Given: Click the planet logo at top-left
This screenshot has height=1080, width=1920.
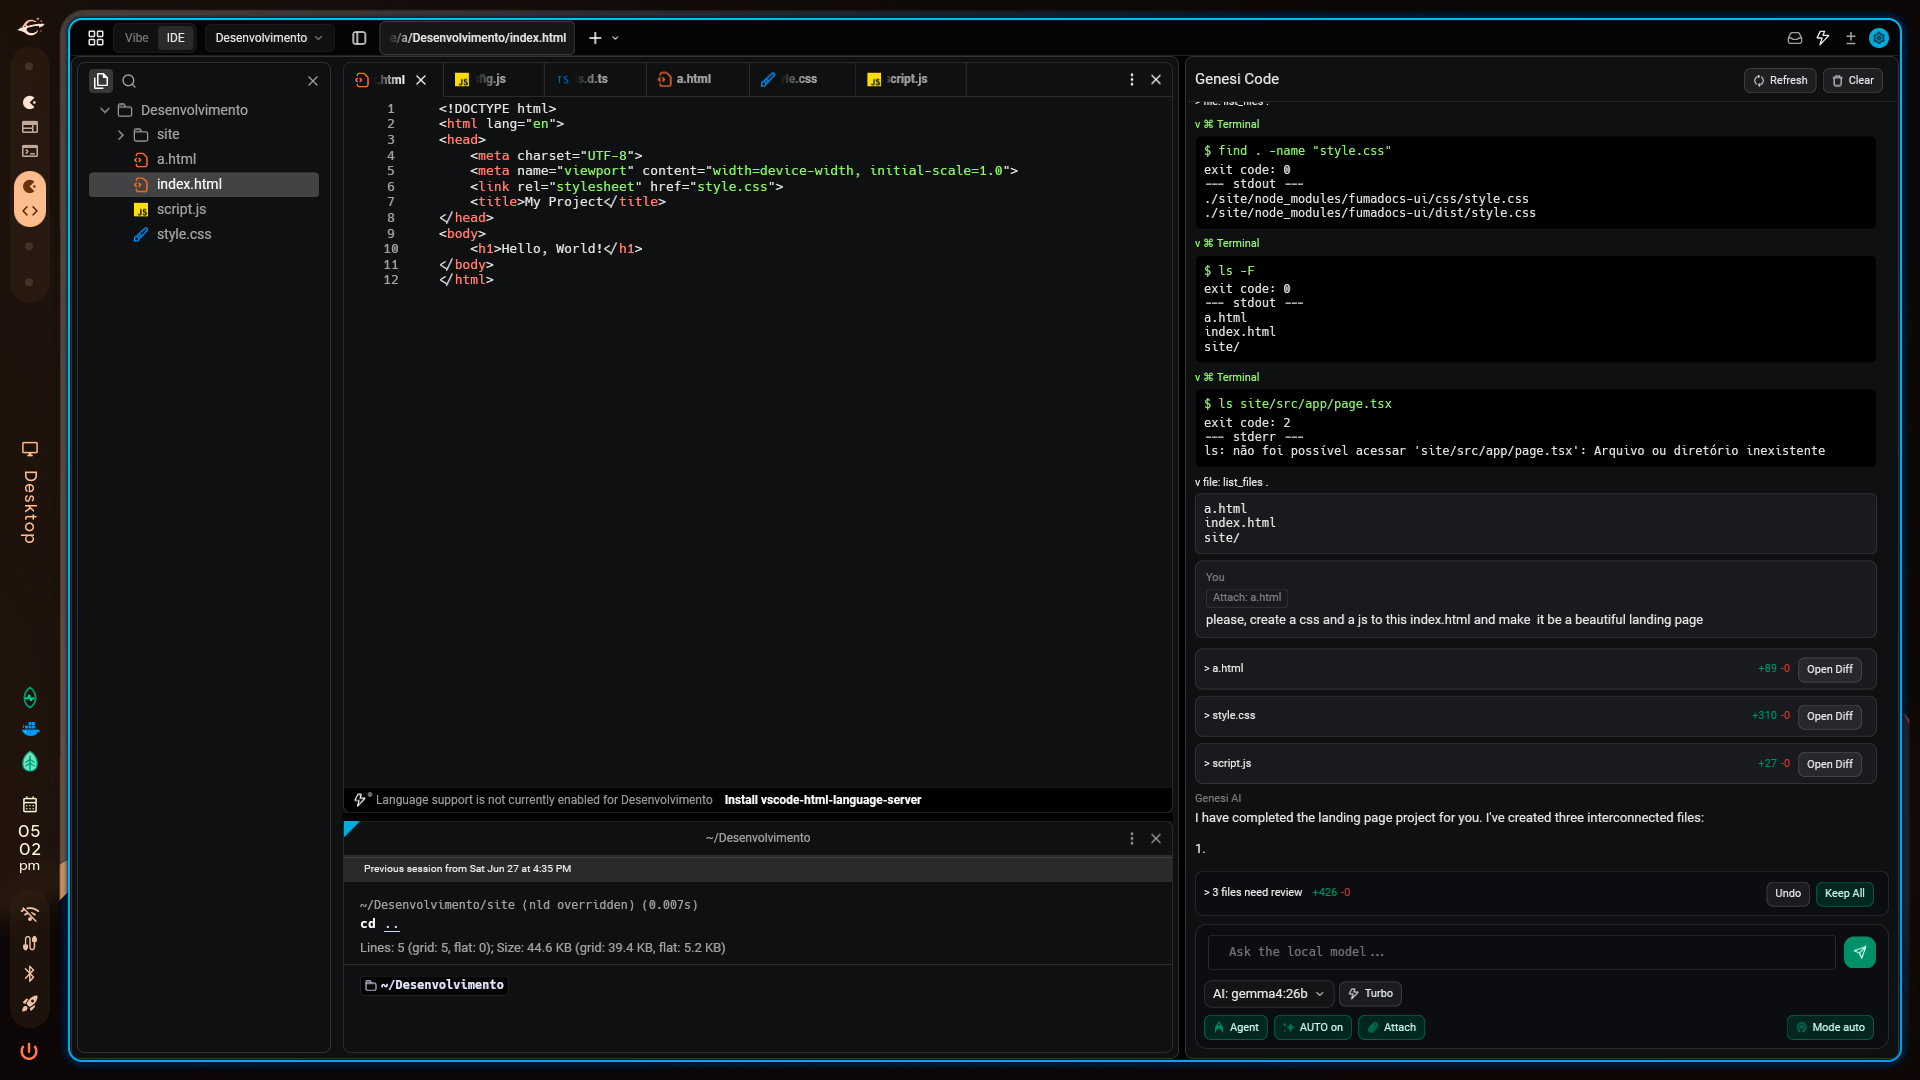Looking at the screenshot, I should pyautogui.click(x=31, y=28).
